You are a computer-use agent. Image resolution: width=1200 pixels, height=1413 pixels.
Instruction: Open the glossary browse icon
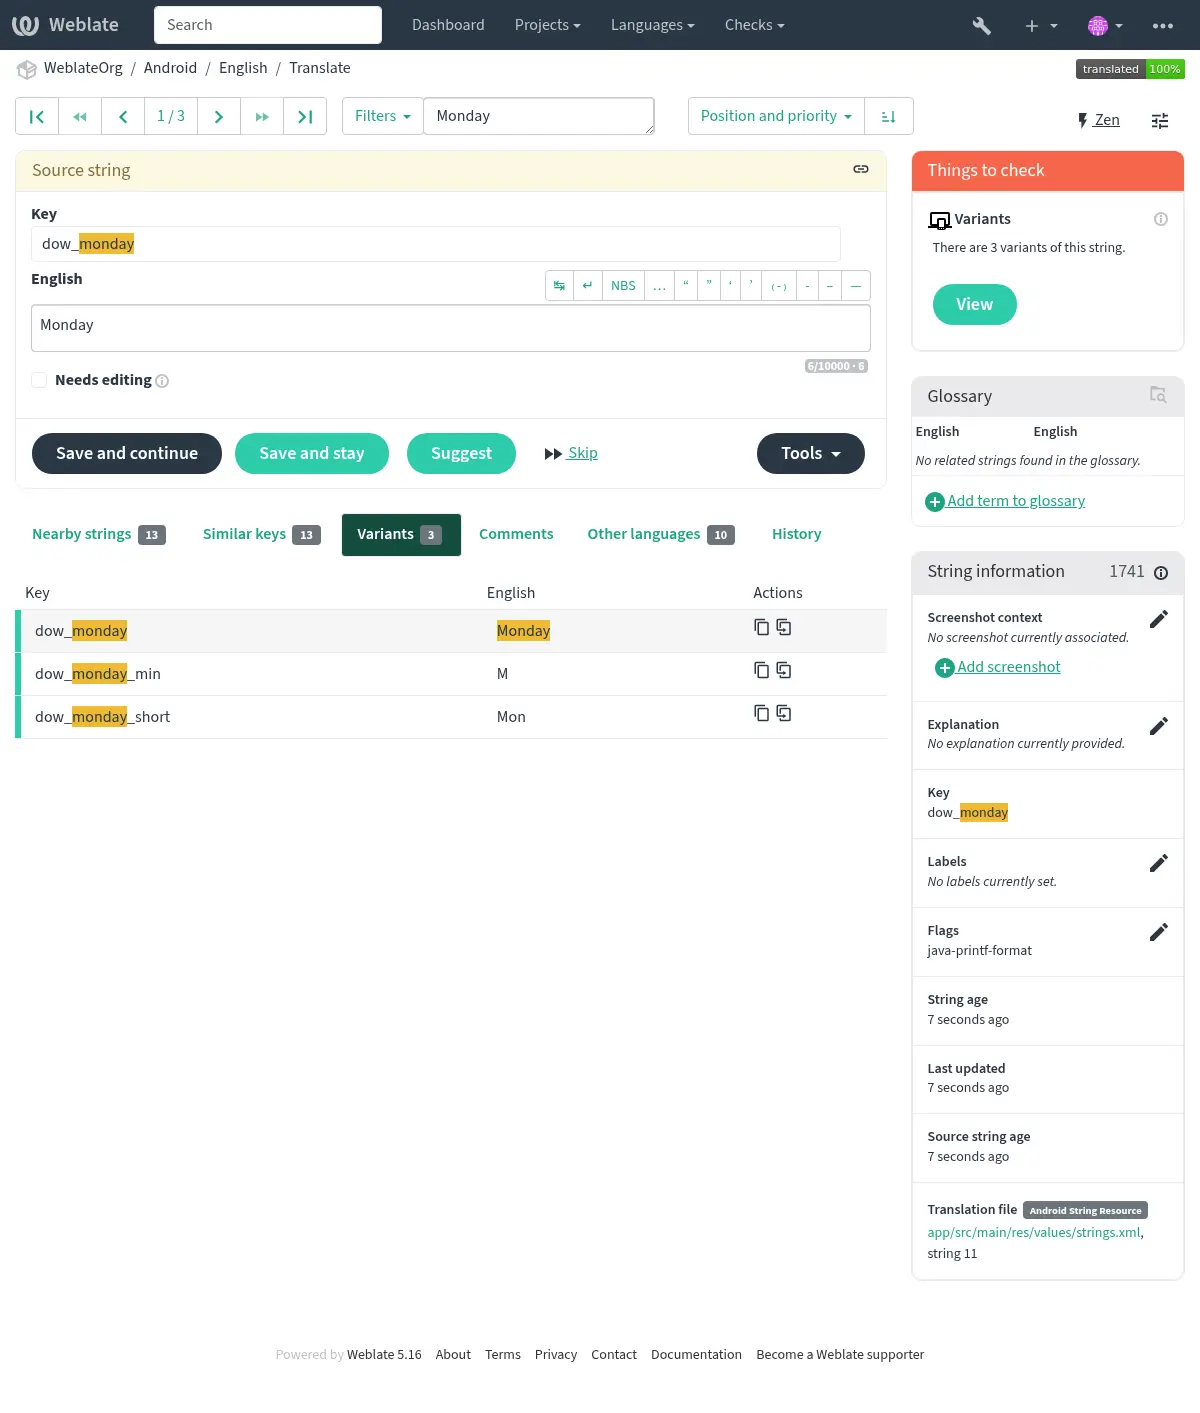click(x=1157, y=395)
